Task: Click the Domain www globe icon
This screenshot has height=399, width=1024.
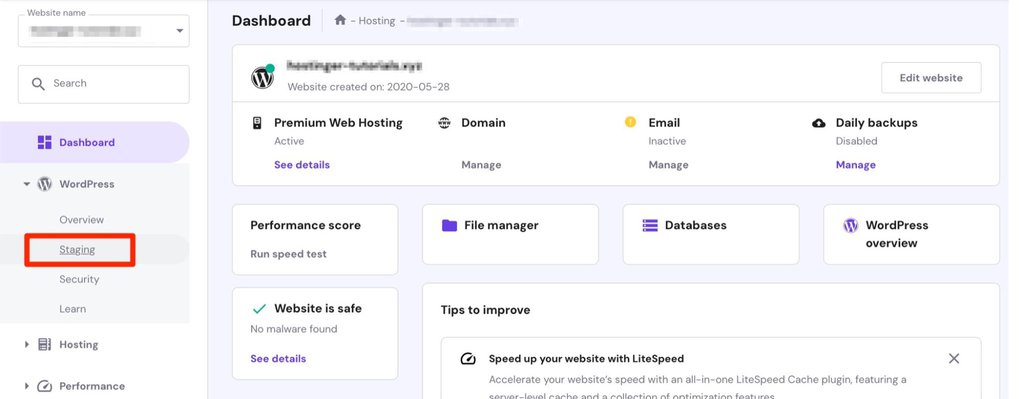Action: point(445,123)
